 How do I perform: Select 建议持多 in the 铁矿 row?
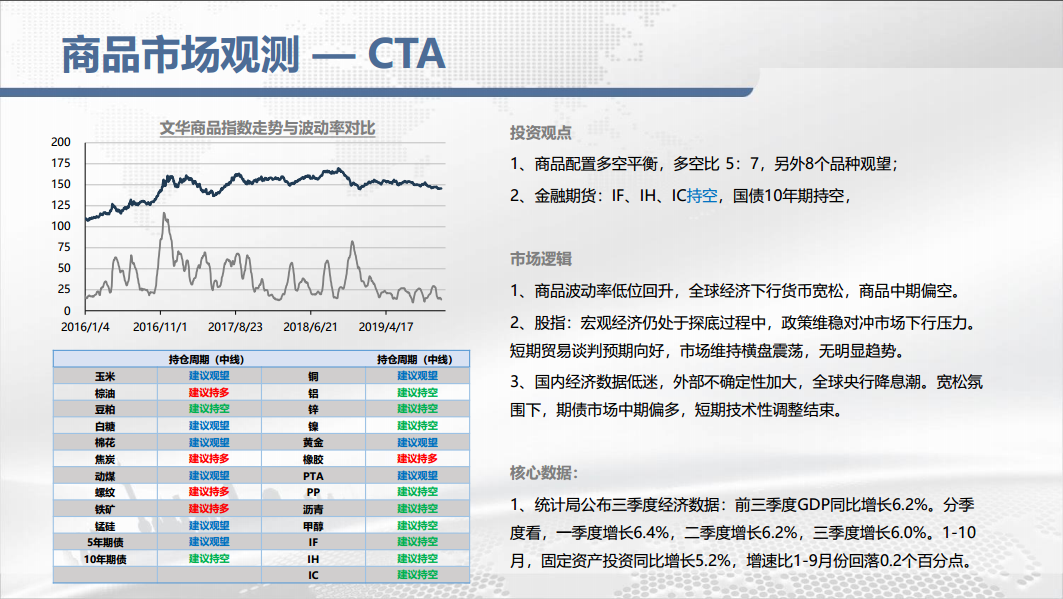click(x=209, y=509)
